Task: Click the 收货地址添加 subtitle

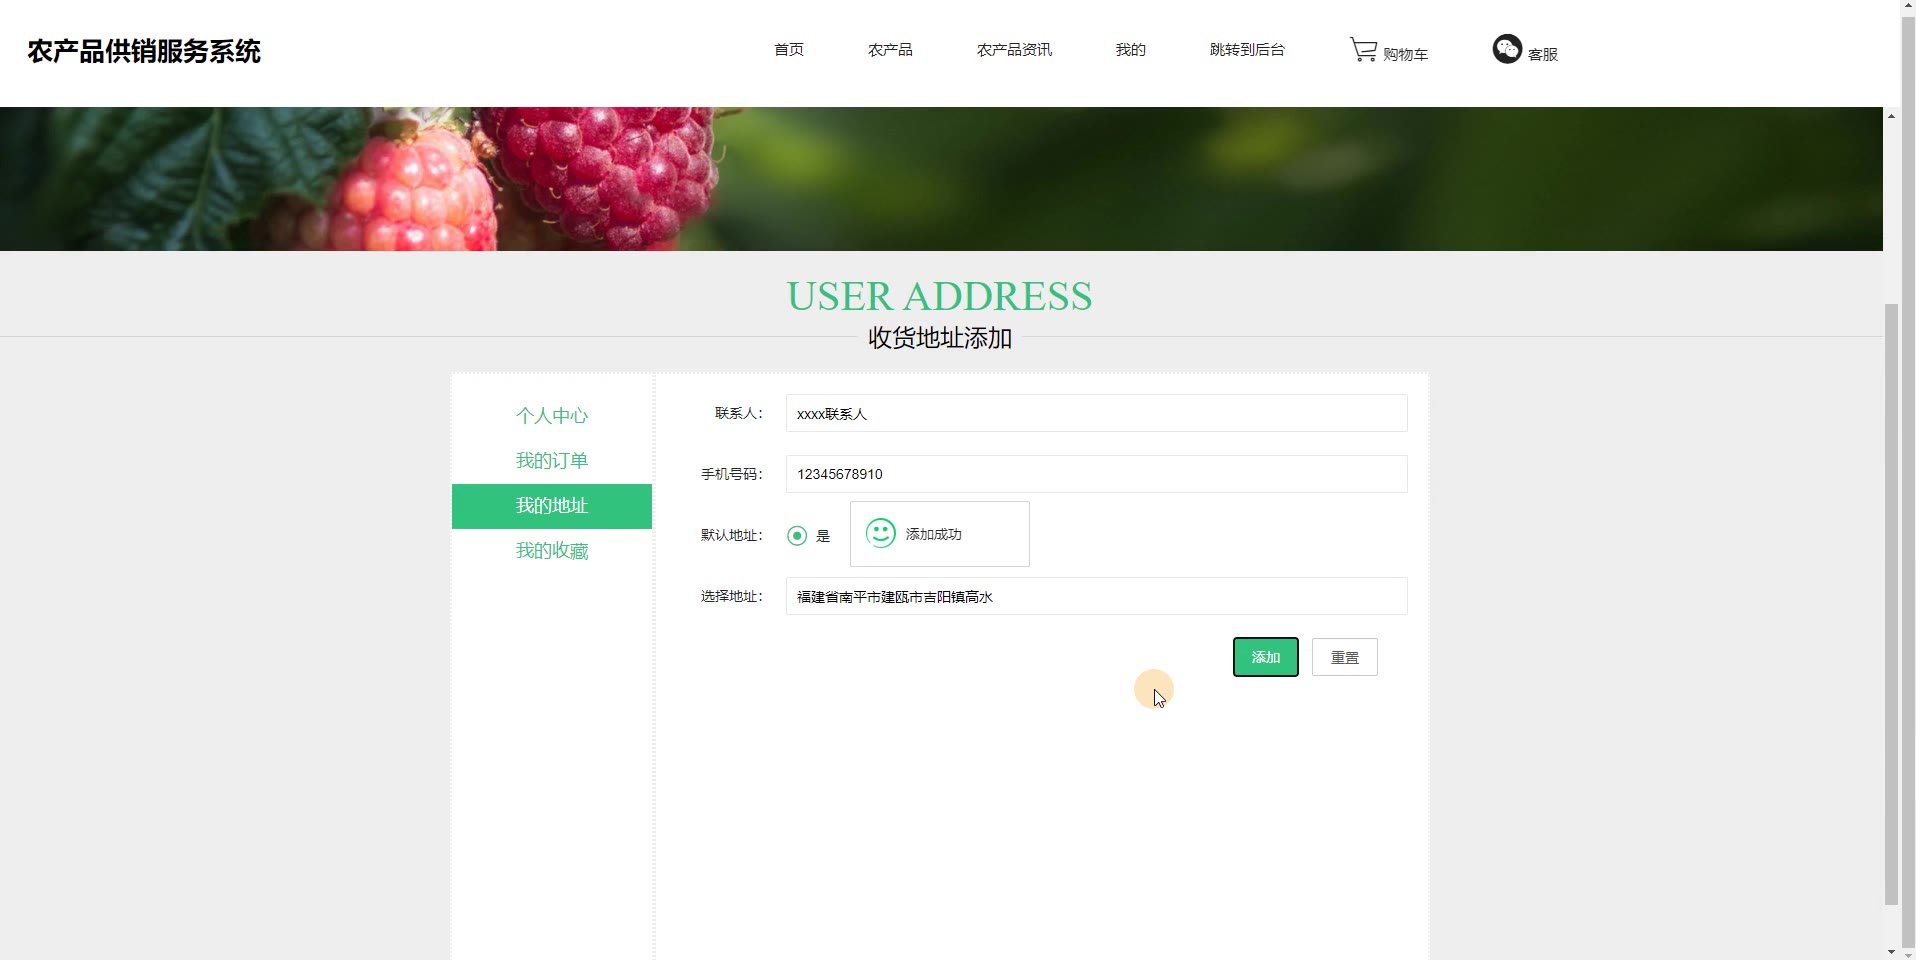Action: 940,338
